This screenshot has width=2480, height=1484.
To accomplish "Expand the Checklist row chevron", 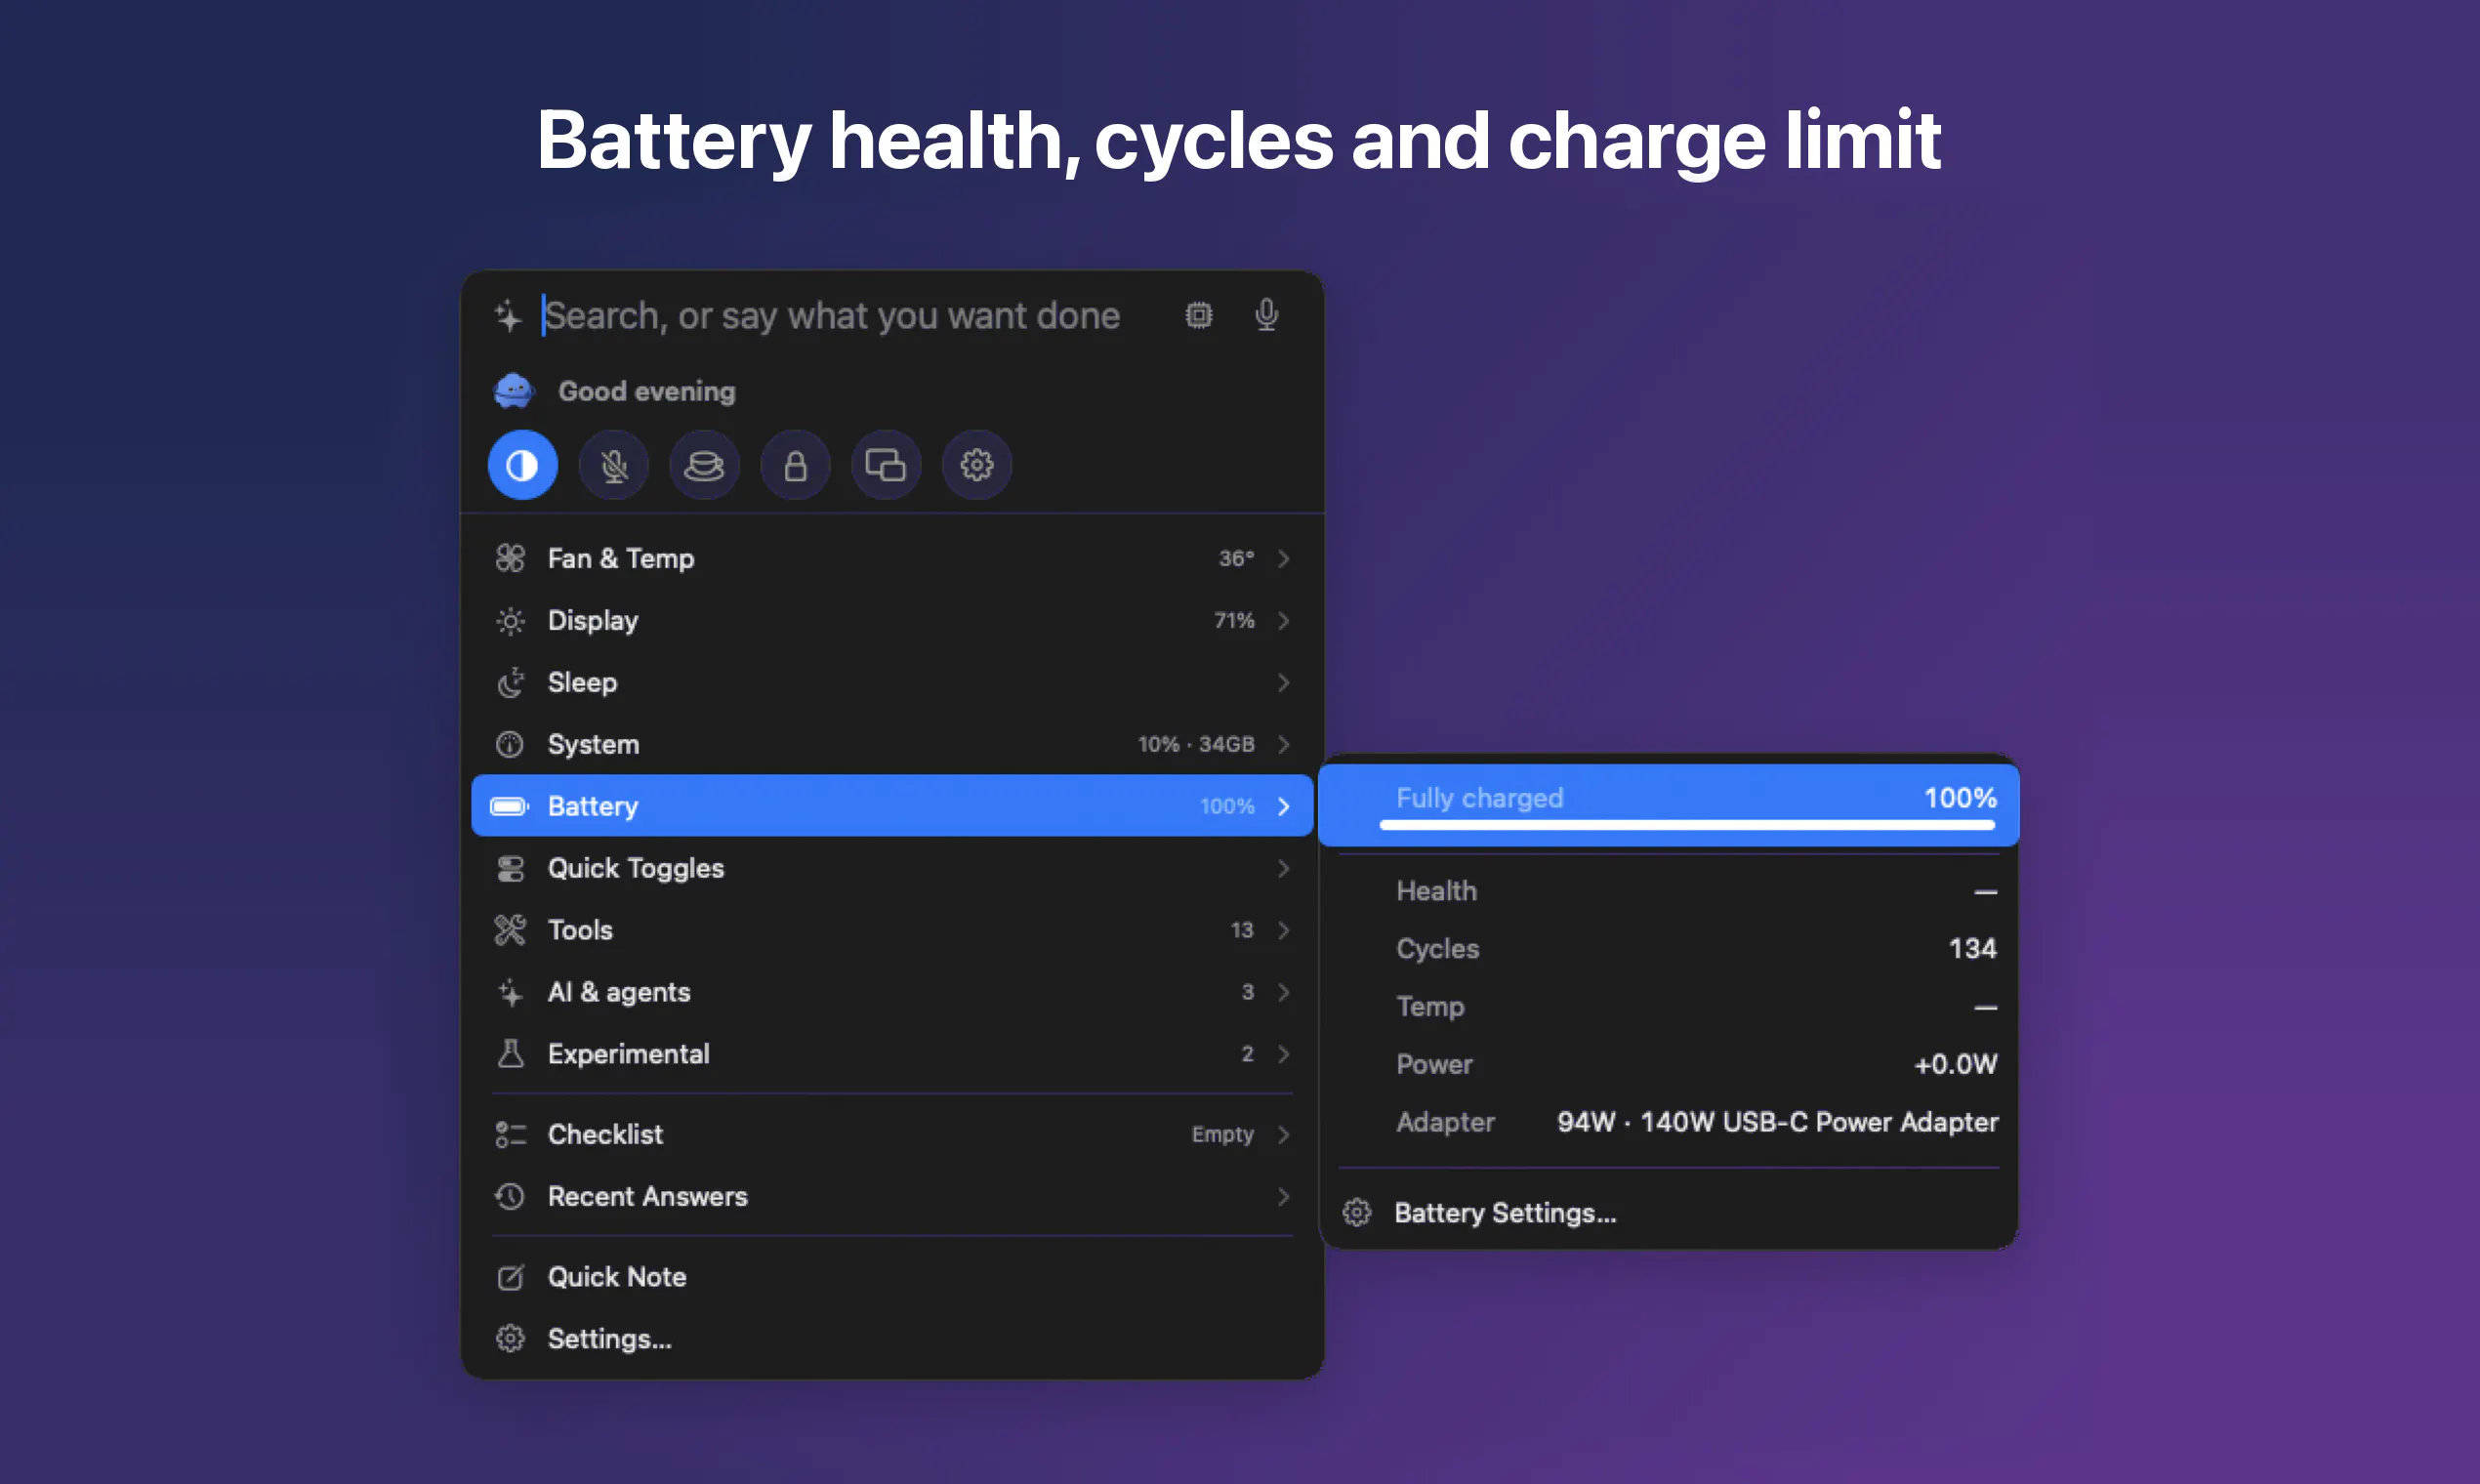I will [x=1284, y=1134].
